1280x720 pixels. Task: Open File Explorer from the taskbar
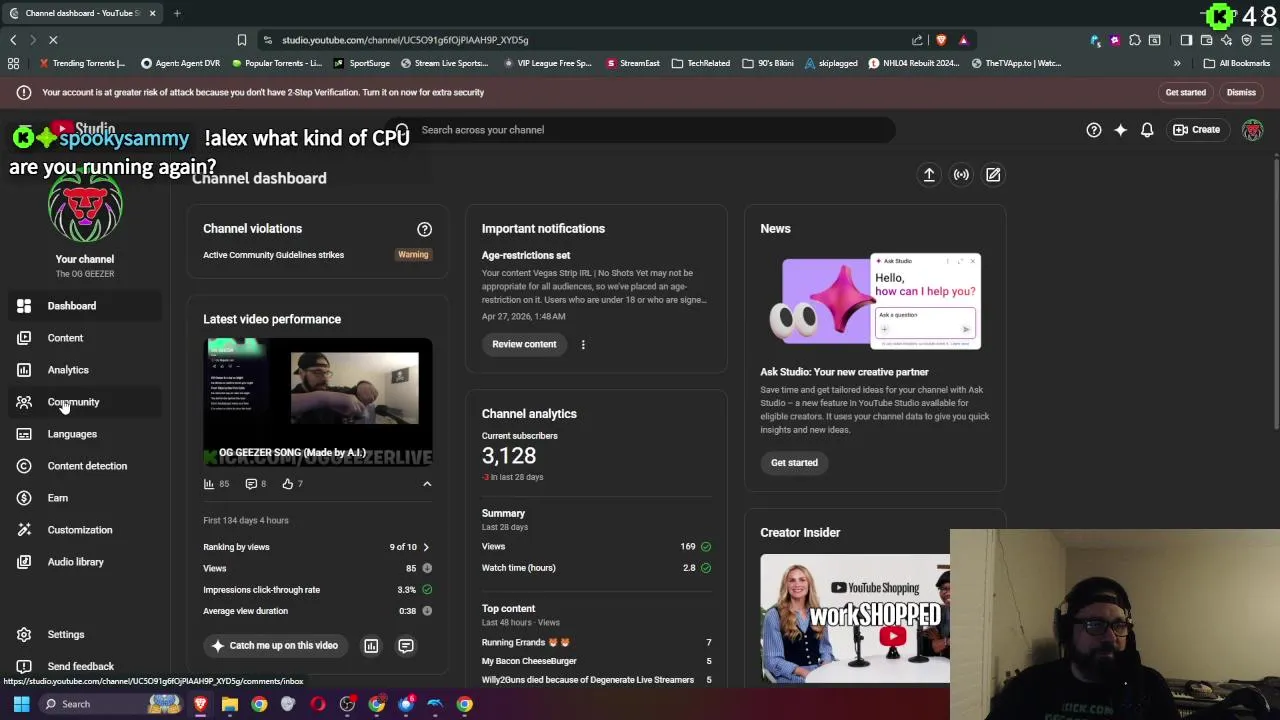230,704
